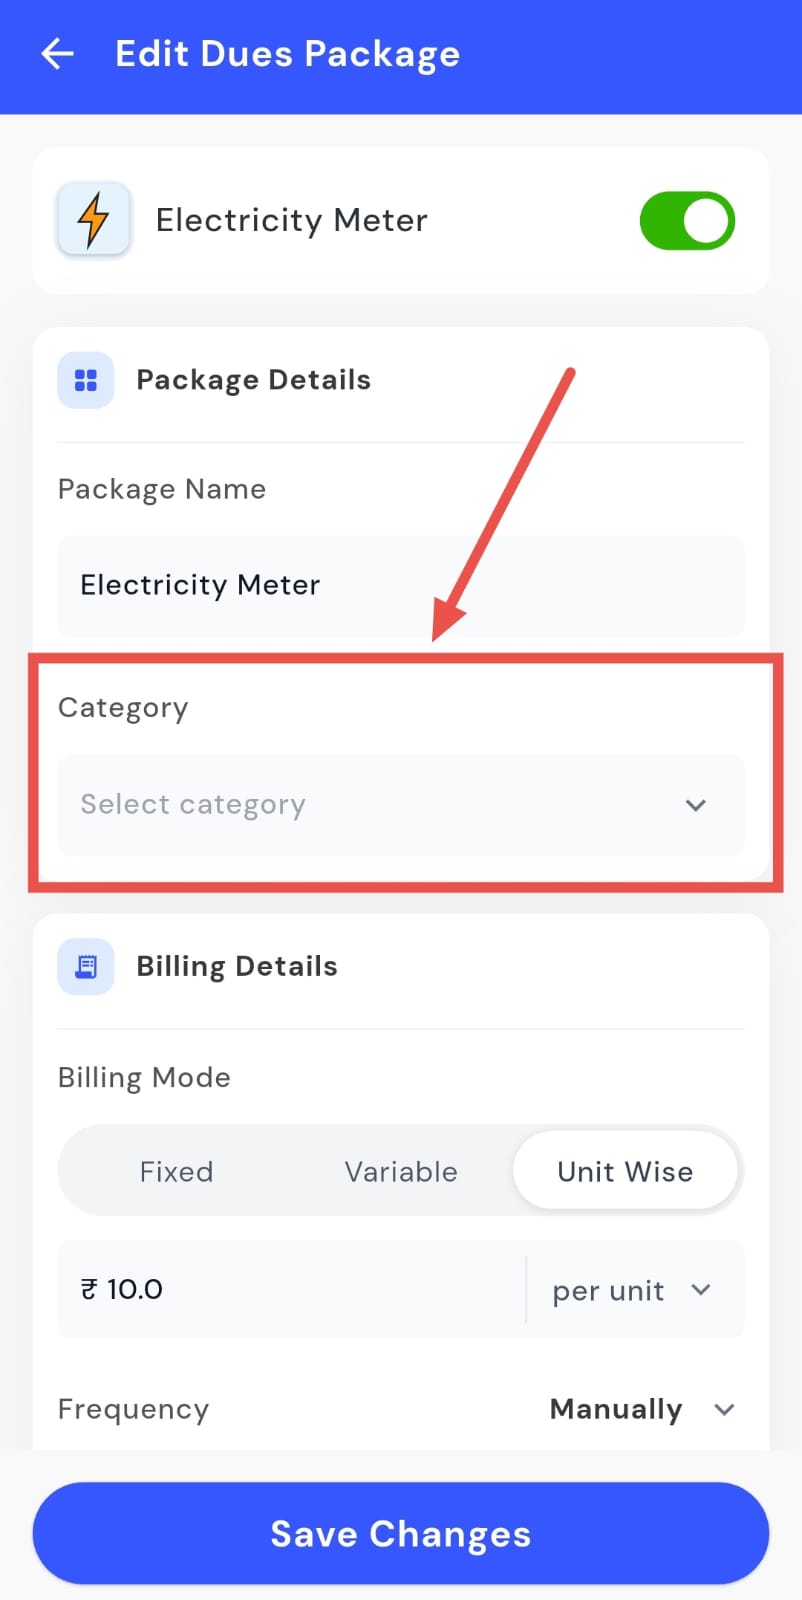The width and height of the screenshot is (802, 1600).
Task: Tap the Package Details section heading
Action: click(x=253, y=380)
